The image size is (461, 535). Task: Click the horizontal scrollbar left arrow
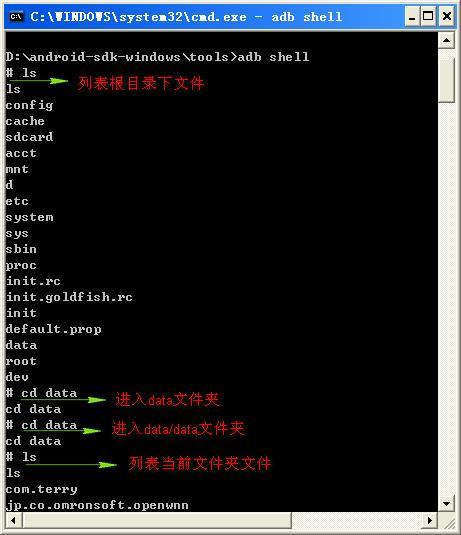coord(14,521)
